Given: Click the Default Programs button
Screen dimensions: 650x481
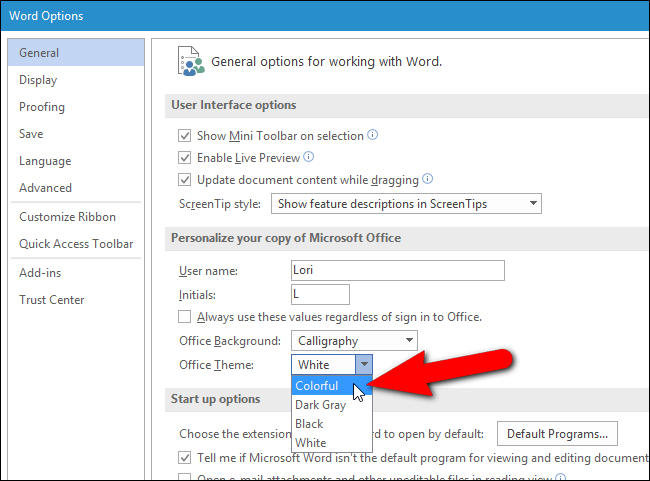Looking at the screenshot, I should tap(557, 434).
